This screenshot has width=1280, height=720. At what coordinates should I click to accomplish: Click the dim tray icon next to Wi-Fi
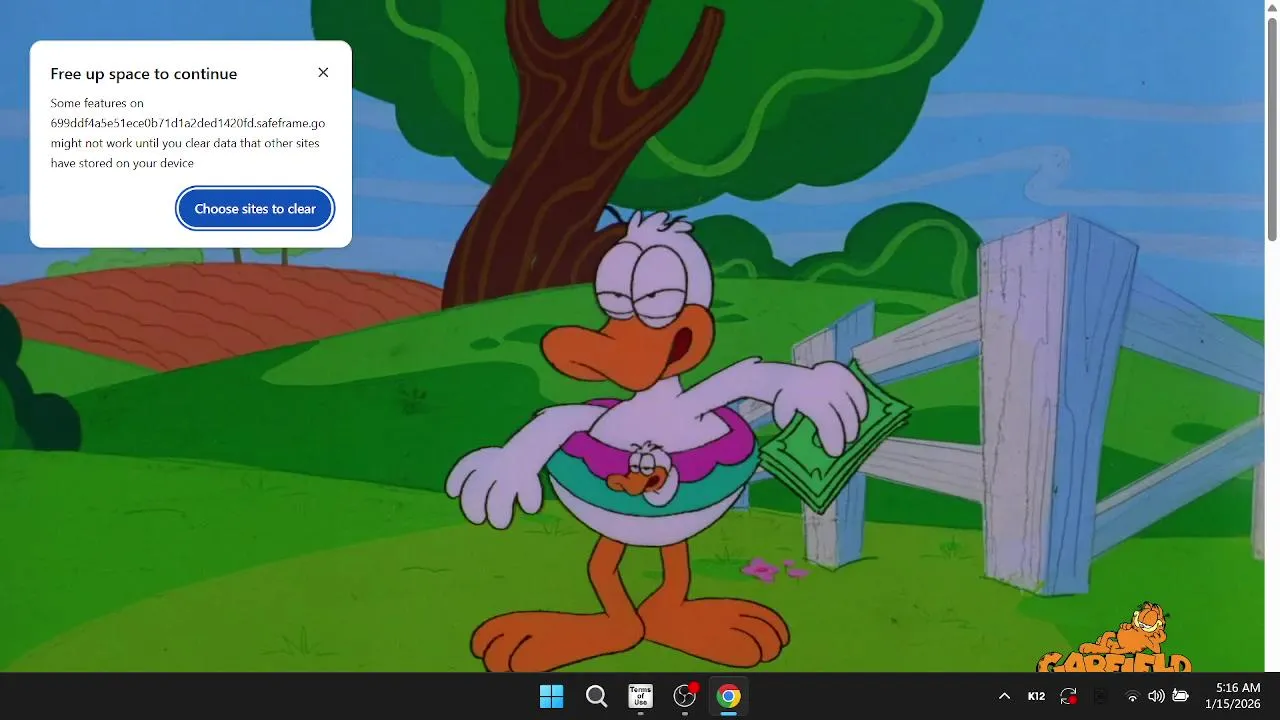1100,696
